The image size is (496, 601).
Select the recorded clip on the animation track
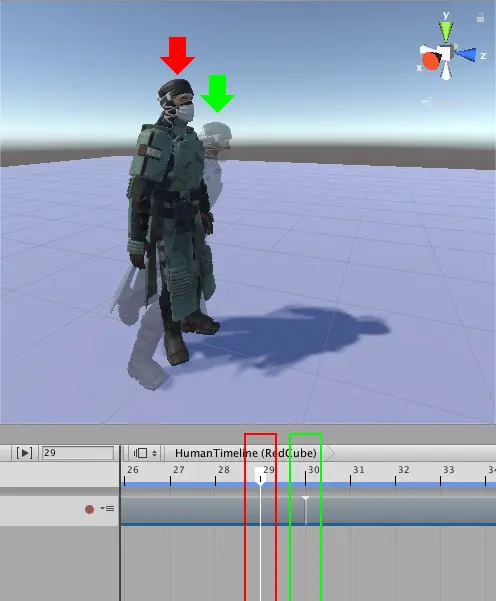click(x=308, y=511)
